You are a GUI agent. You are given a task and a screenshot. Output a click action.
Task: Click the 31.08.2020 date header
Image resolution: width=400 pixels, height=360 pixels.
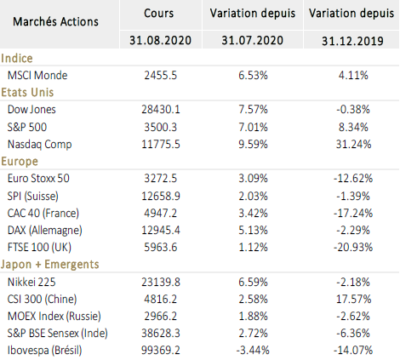(x=160, y=40)
